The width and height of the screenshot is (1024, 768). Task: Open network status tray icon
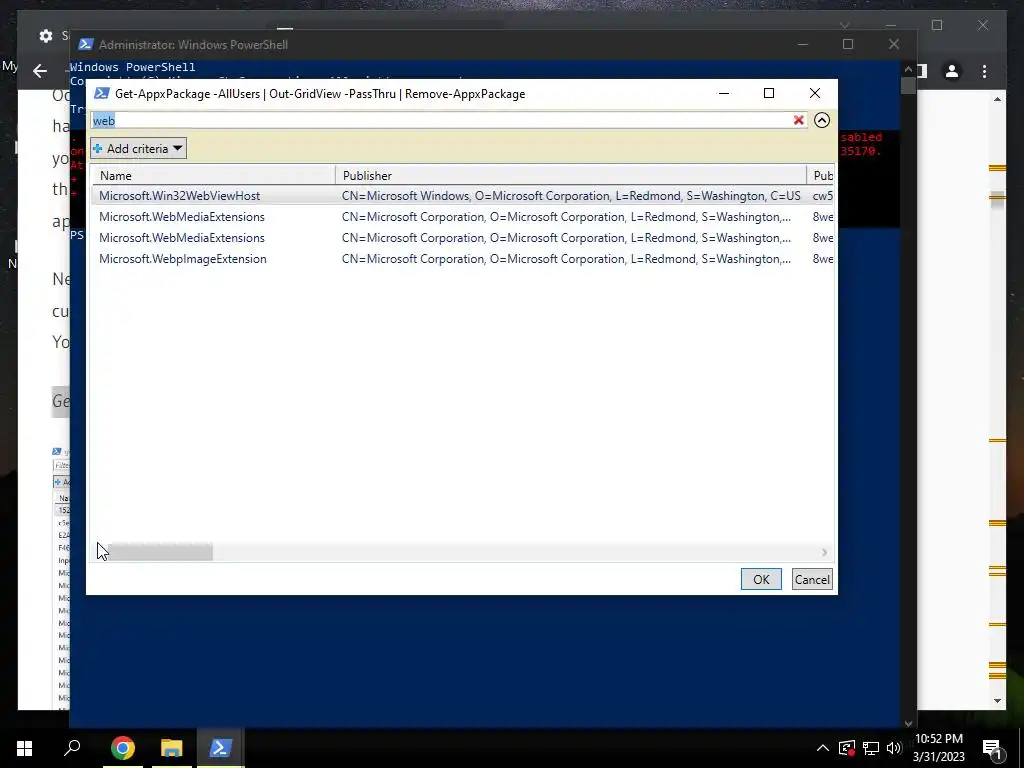tap(871, 748)
